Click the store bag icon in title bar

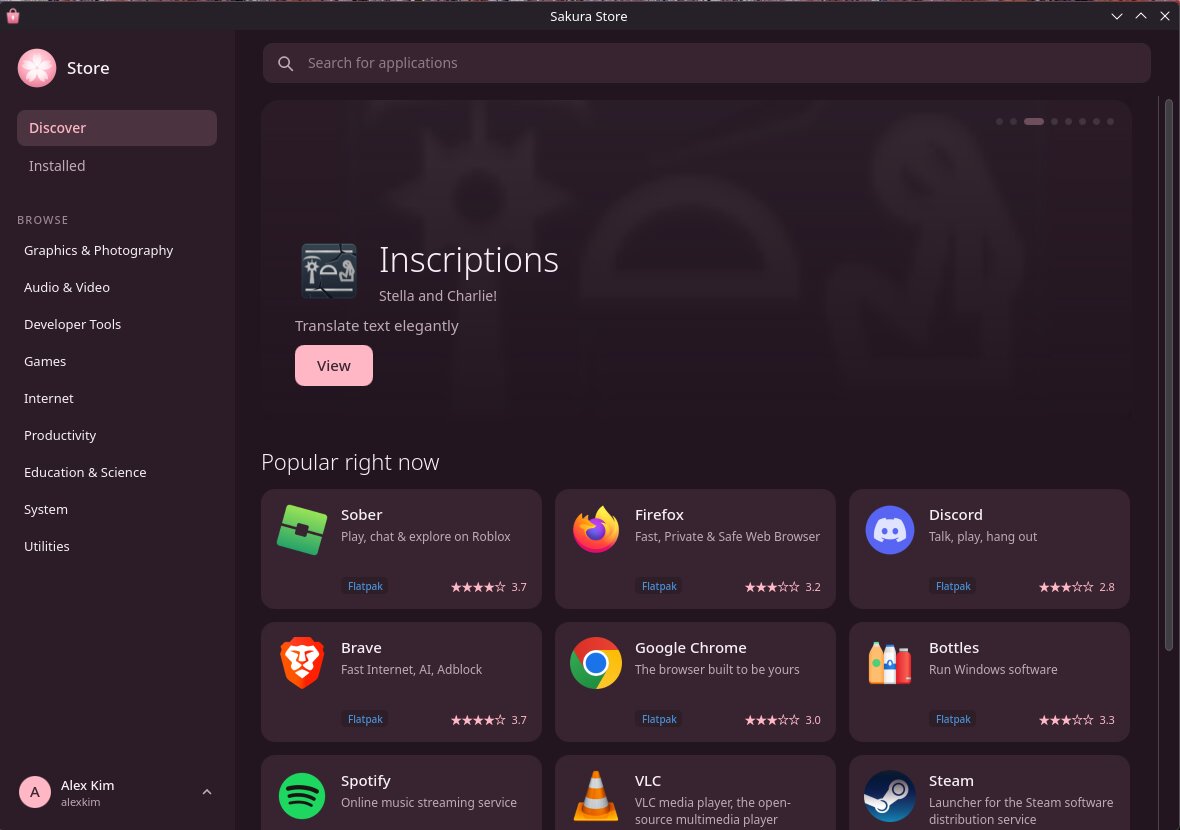(x=13, y=16)
